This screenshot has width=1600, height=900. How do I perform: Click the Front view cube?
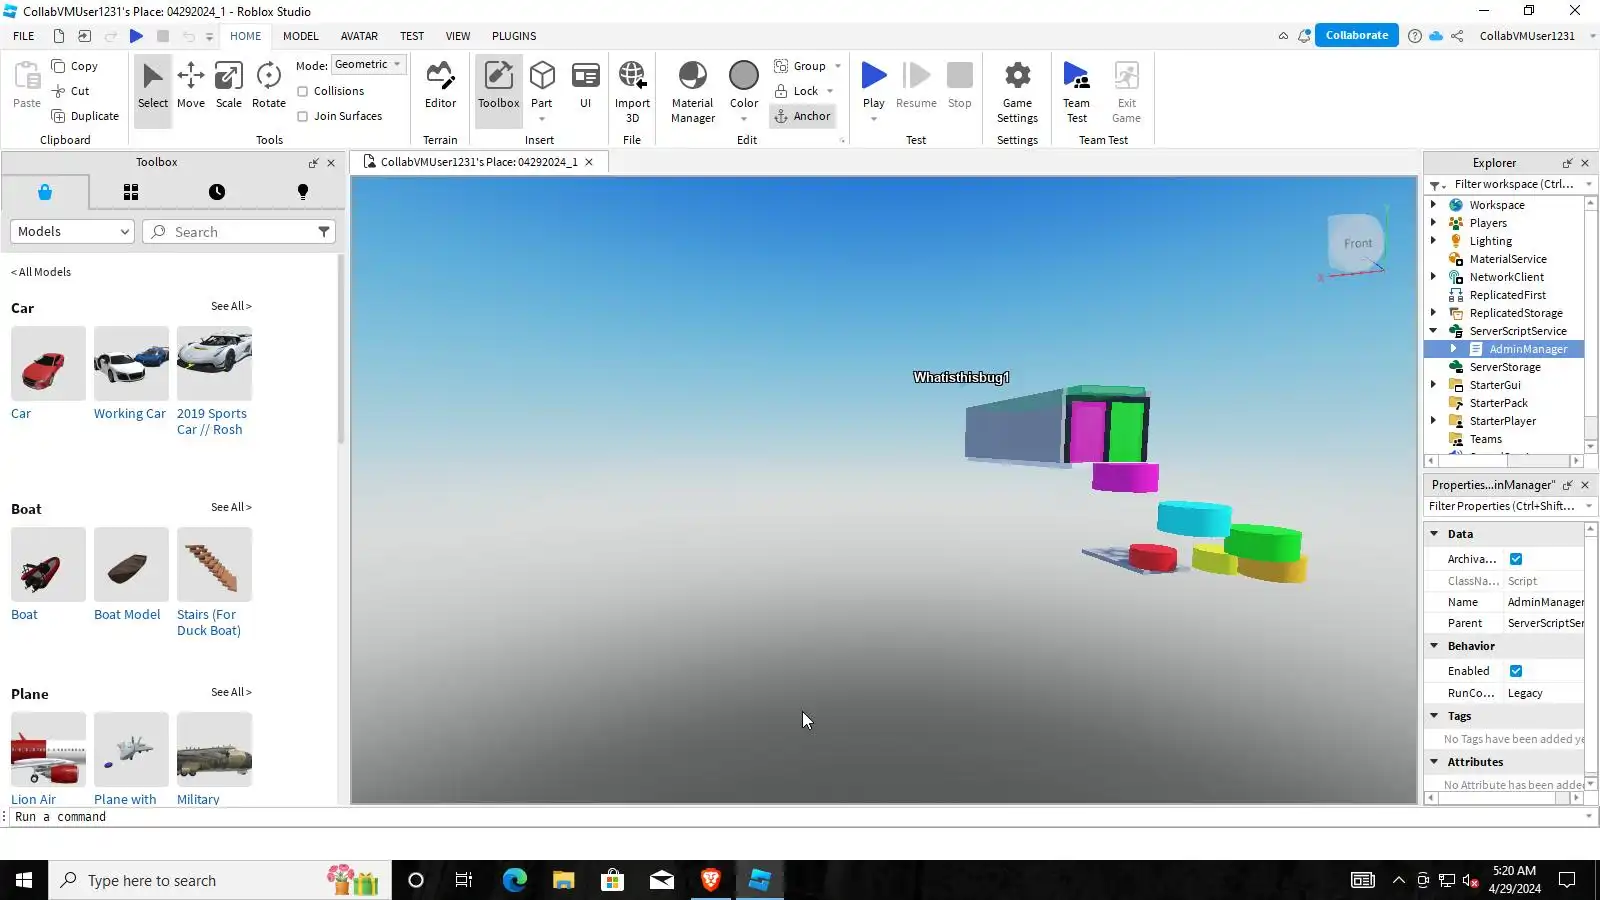click(1356, 243)
